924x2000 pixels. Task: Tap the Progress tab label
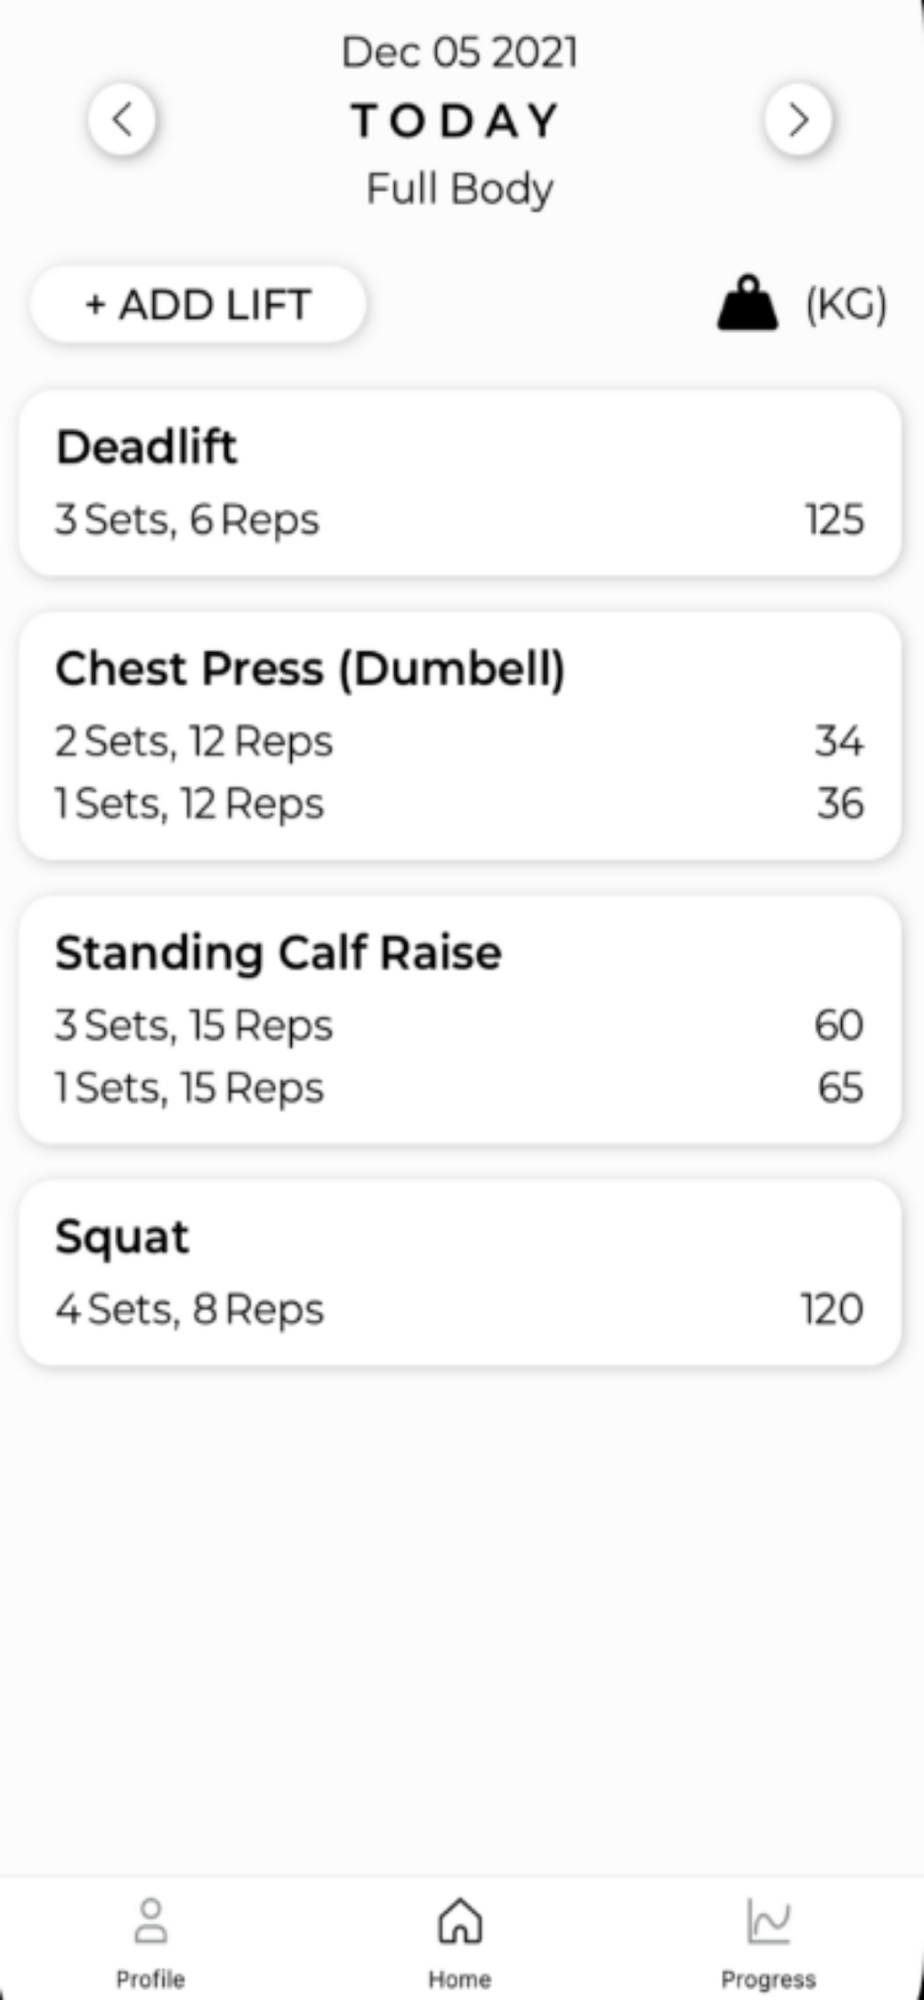pos(769,1979)
